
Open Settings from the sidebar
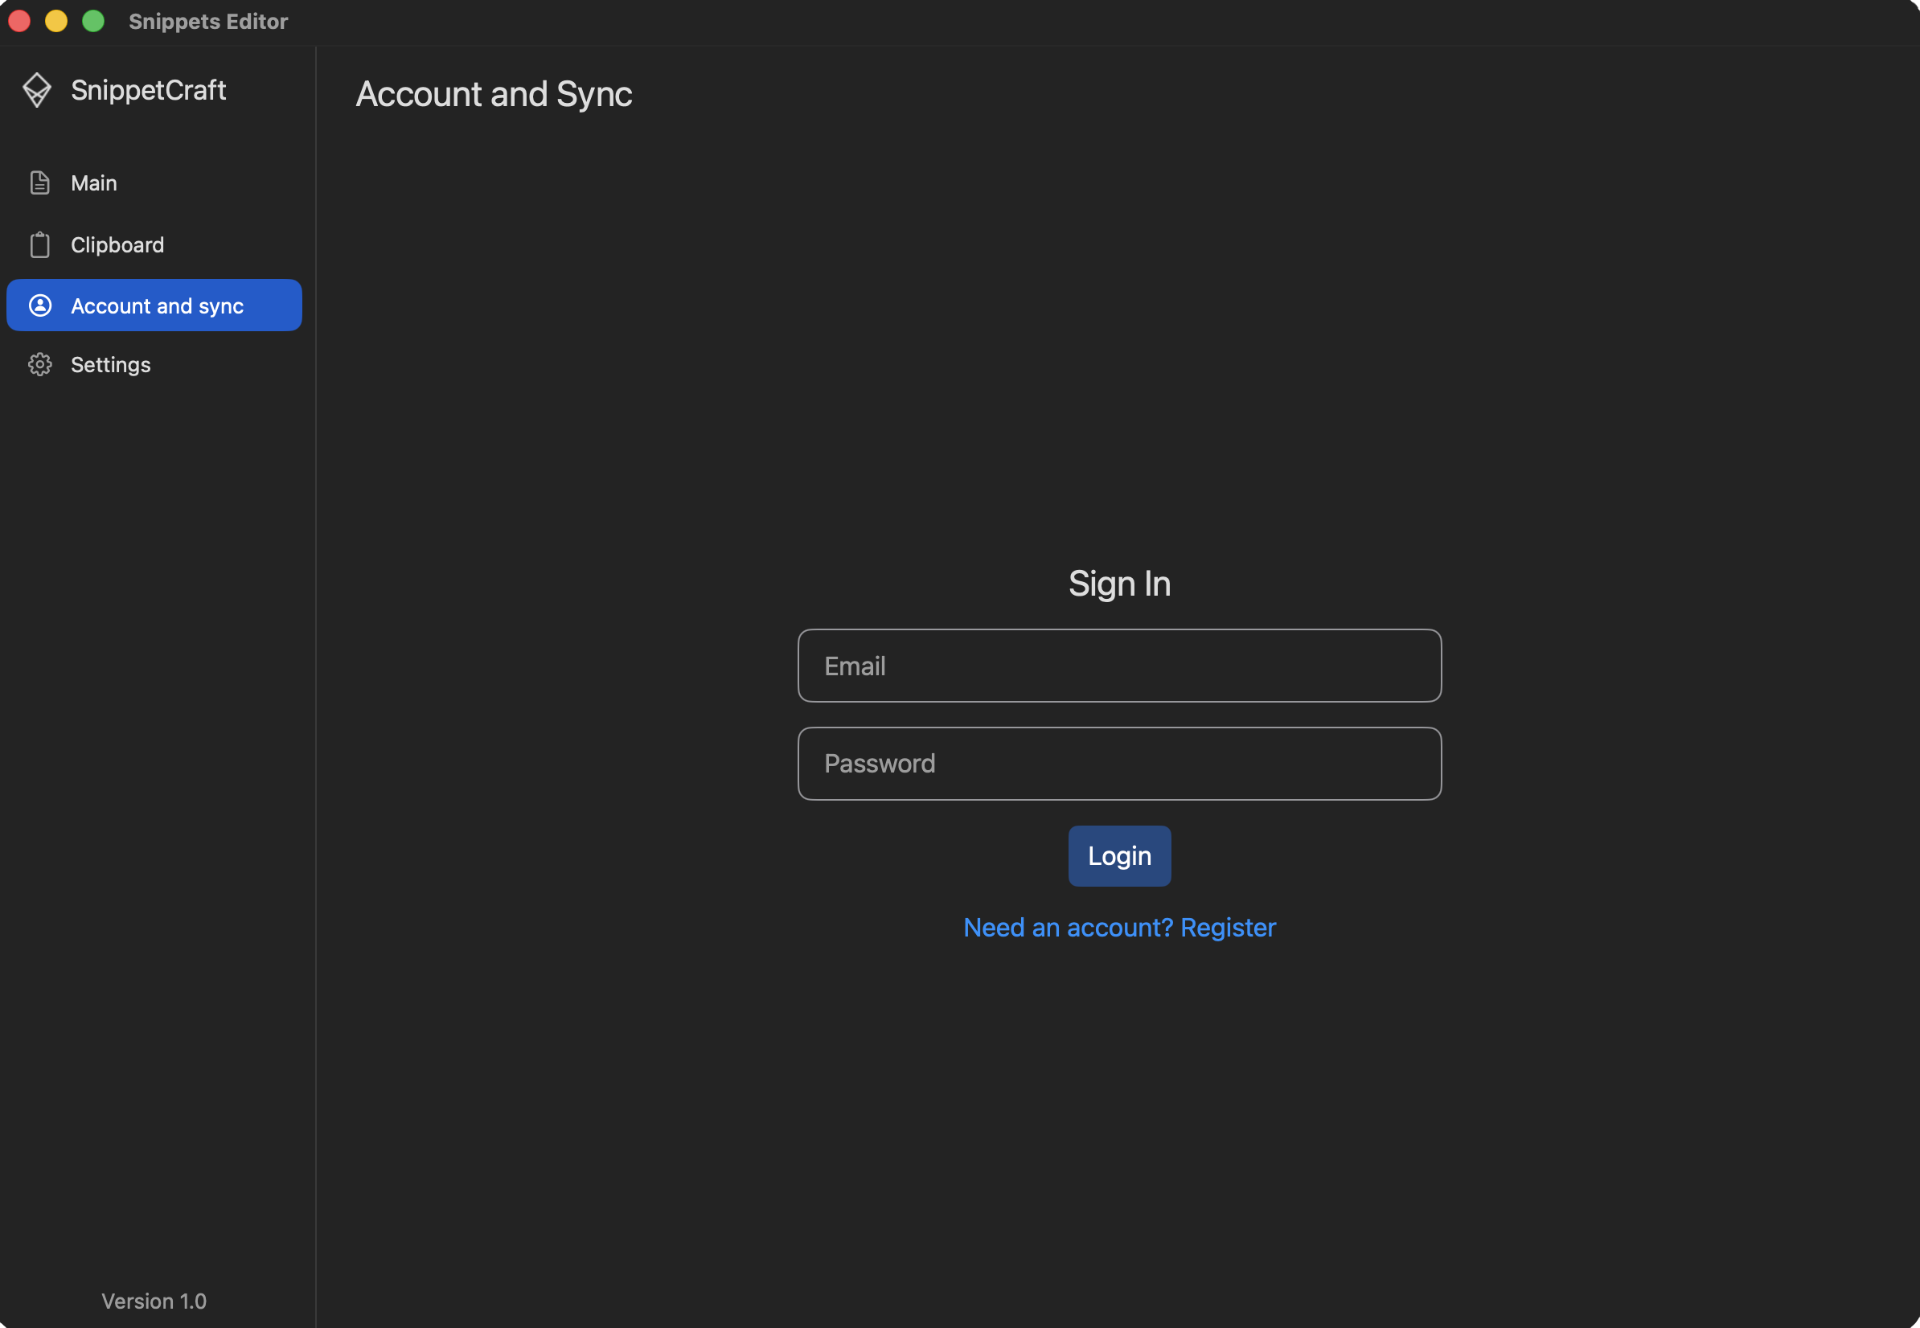tap(154, 365)
